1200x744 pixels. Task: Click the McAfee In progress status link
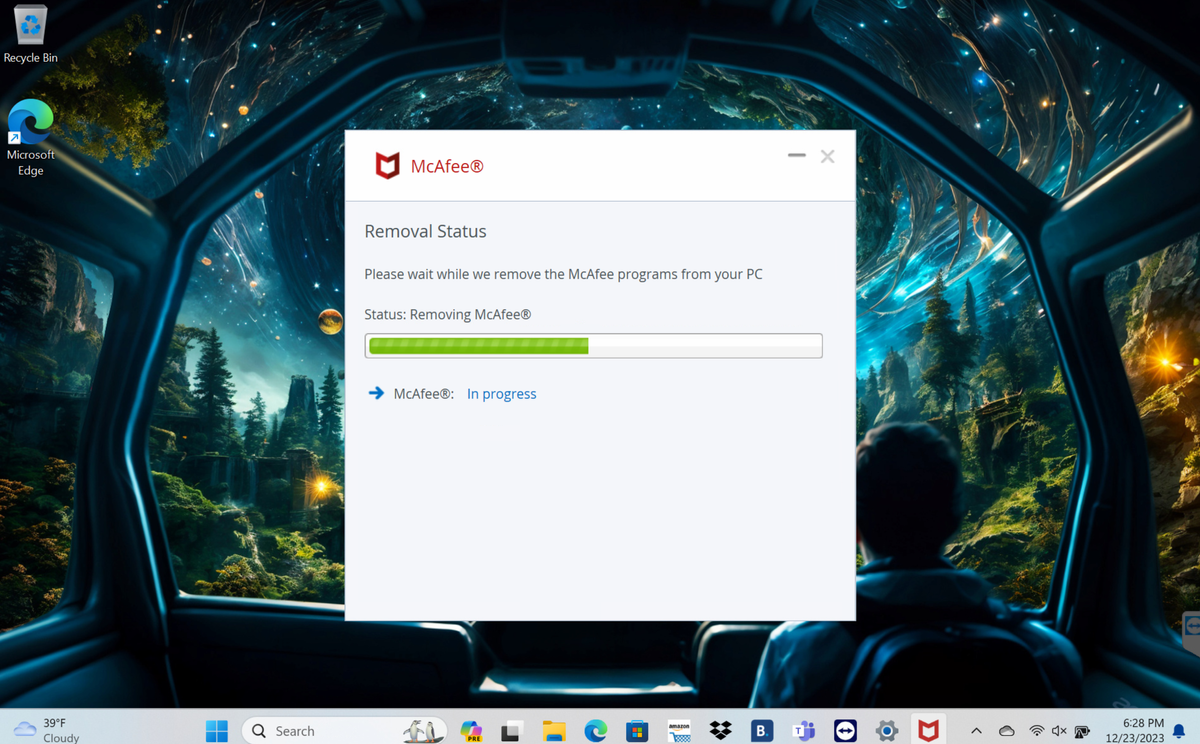point(501,393)
